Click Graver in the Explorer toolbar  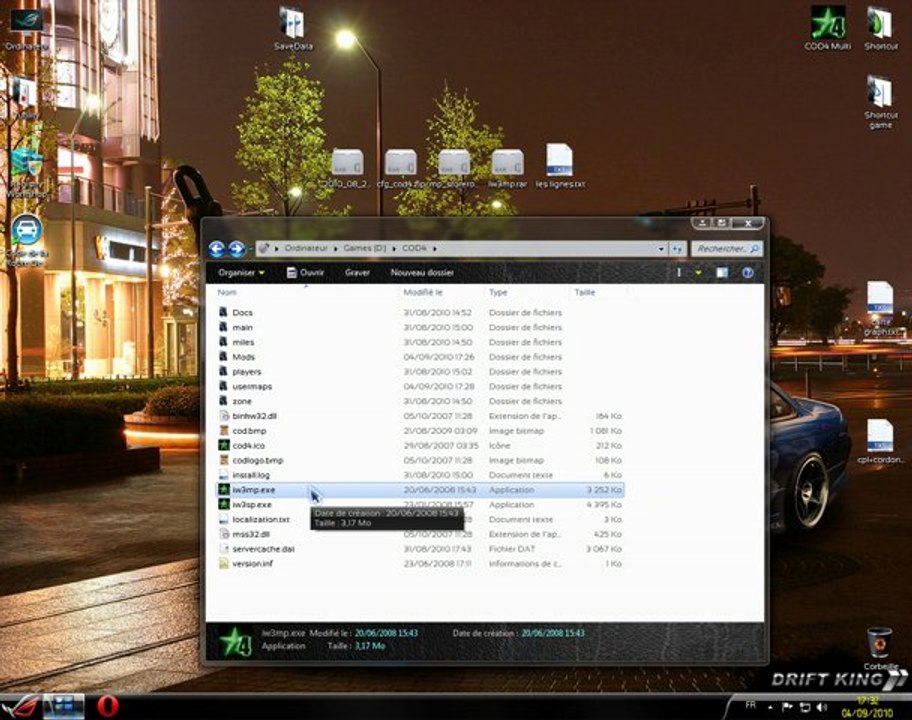(x=357, y=273)
